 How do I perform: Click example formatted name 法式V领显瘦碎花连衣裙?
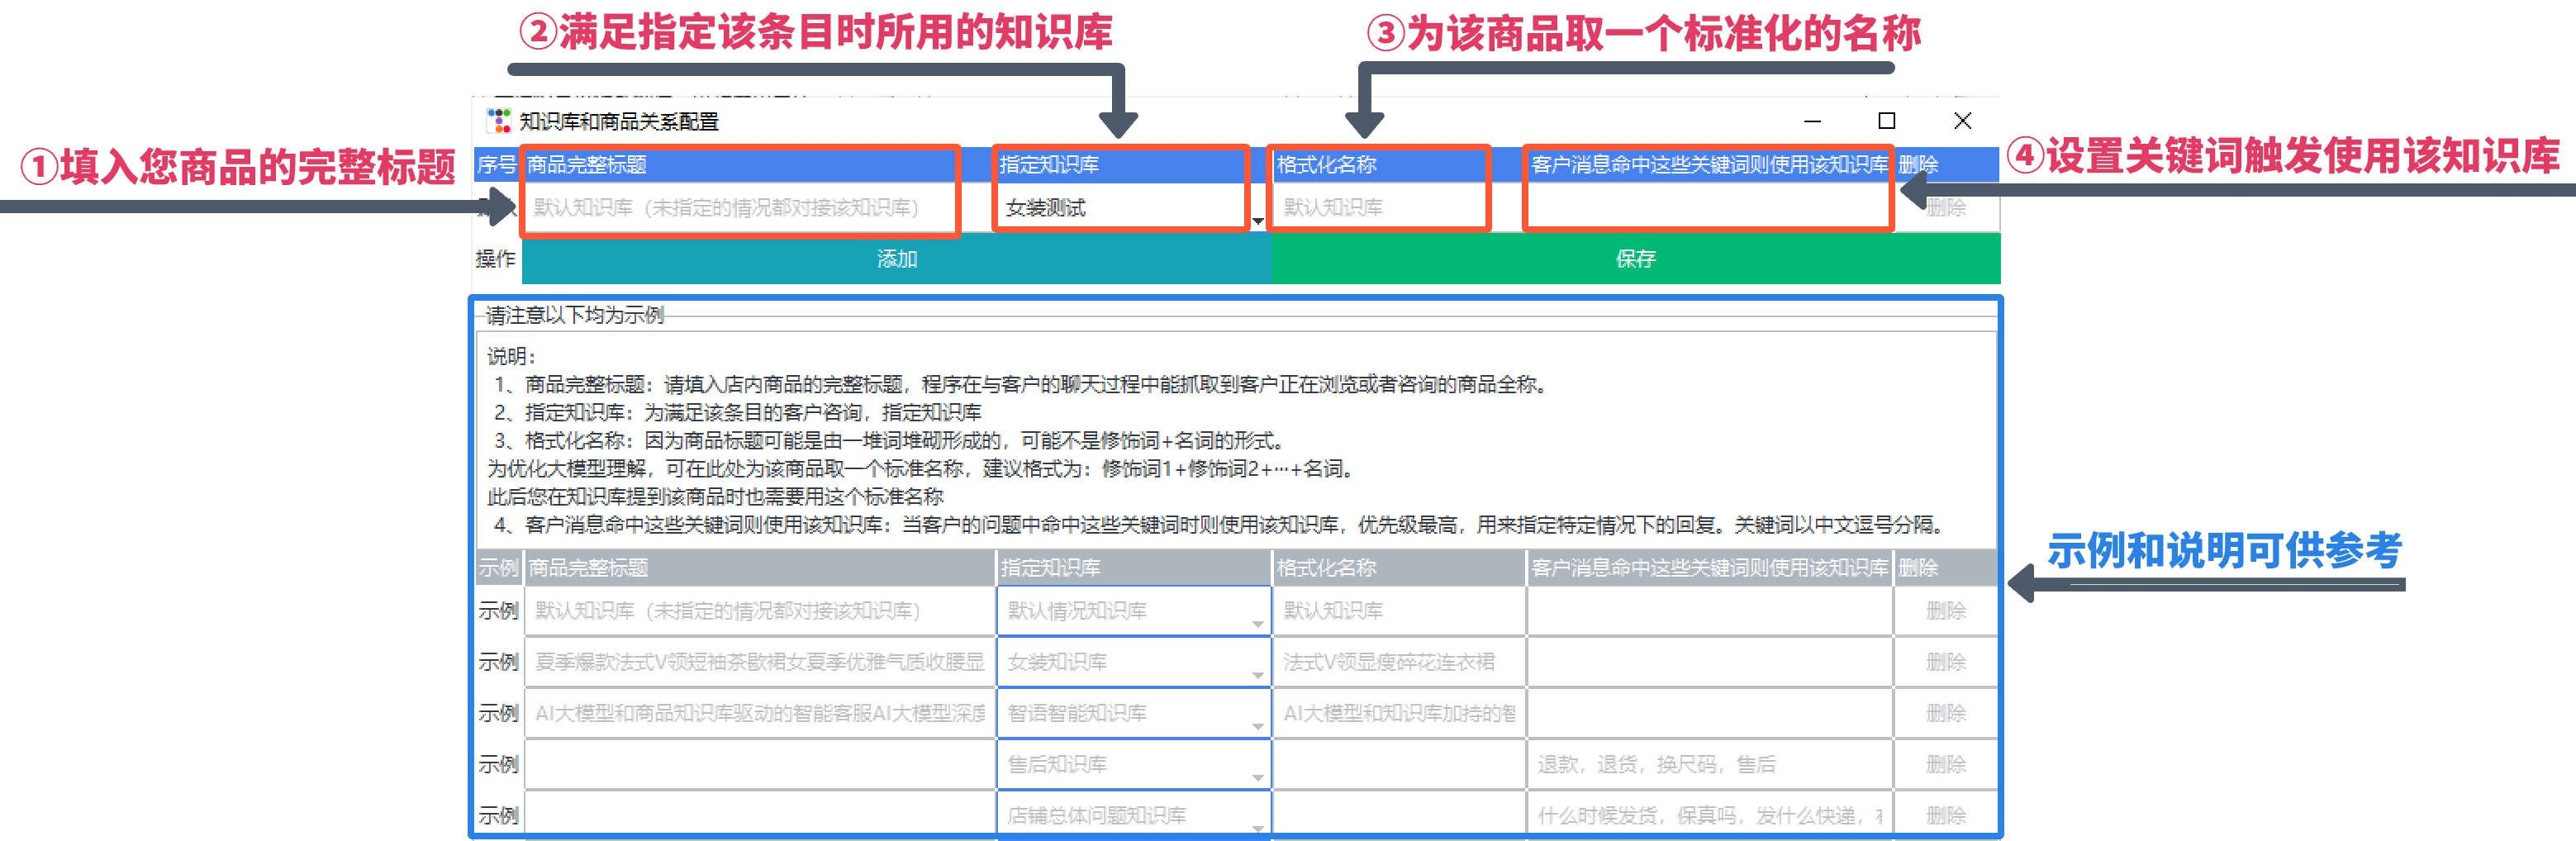point(1399,662)
